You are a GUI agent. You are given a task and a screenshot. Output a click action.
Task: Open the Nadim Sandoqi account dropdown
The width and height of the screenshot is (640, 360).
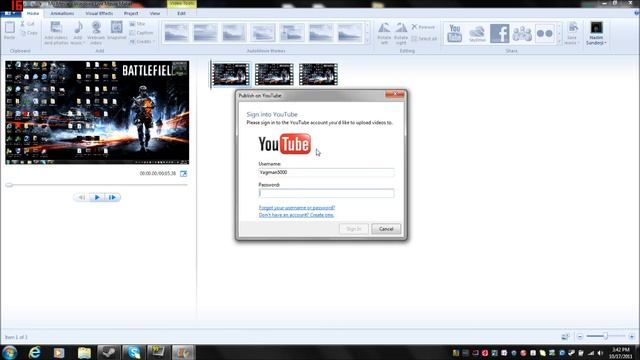596,33
